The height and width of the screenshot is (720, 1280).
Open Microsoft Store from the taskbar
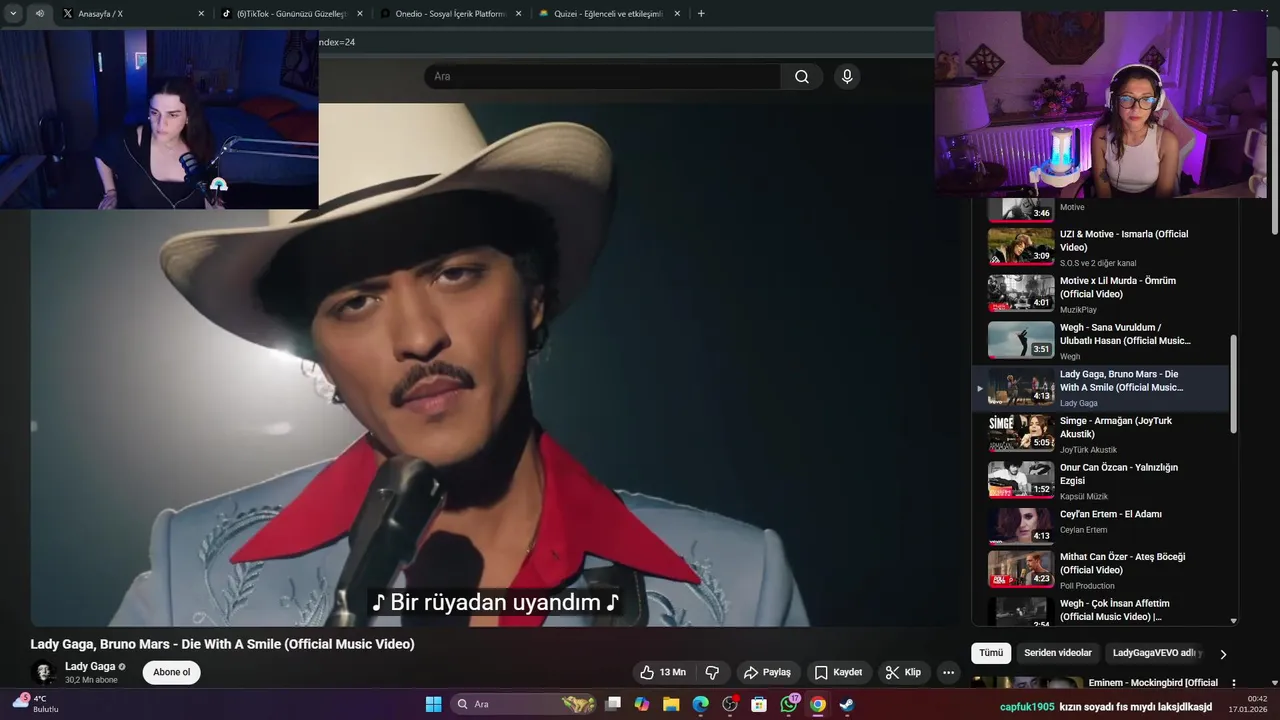coord(759,704)
